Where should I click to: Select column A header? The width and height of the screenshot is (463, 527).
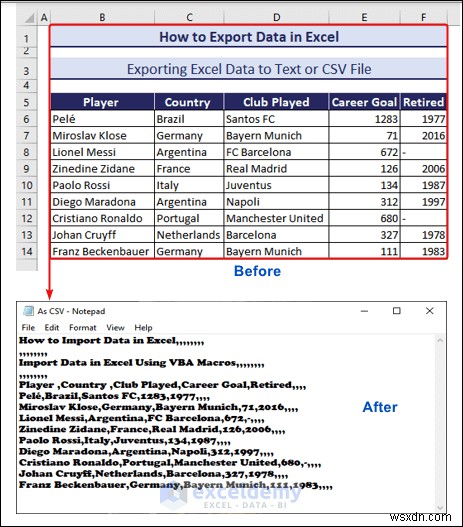44,17
